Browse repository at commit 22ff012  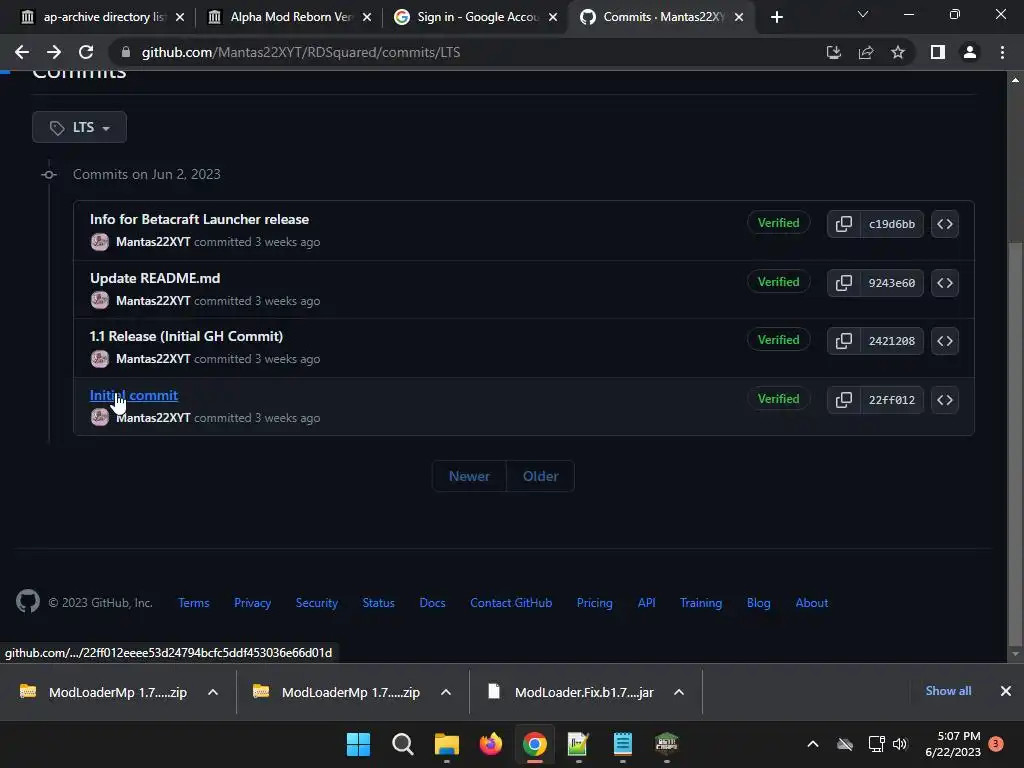945,400
